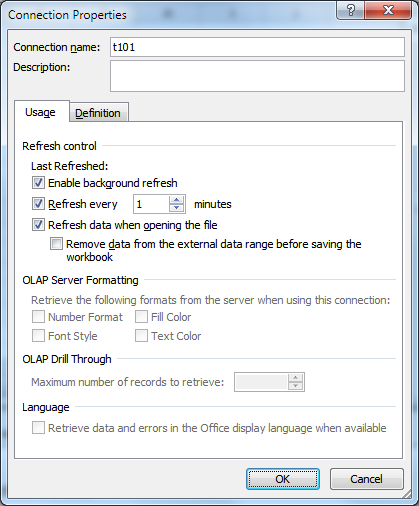Tick the Office display language checkbox
419x506 pixels.
pos(38,428)
